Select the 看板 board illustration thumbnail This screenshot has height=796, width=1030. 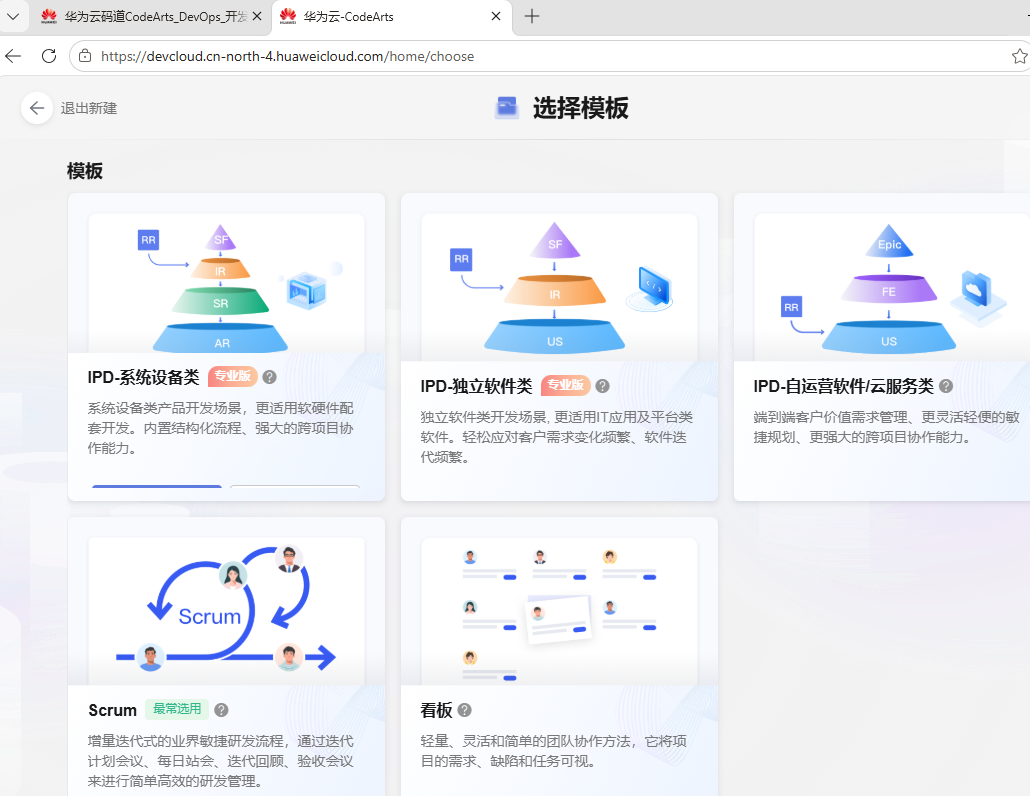pos(559,611)
